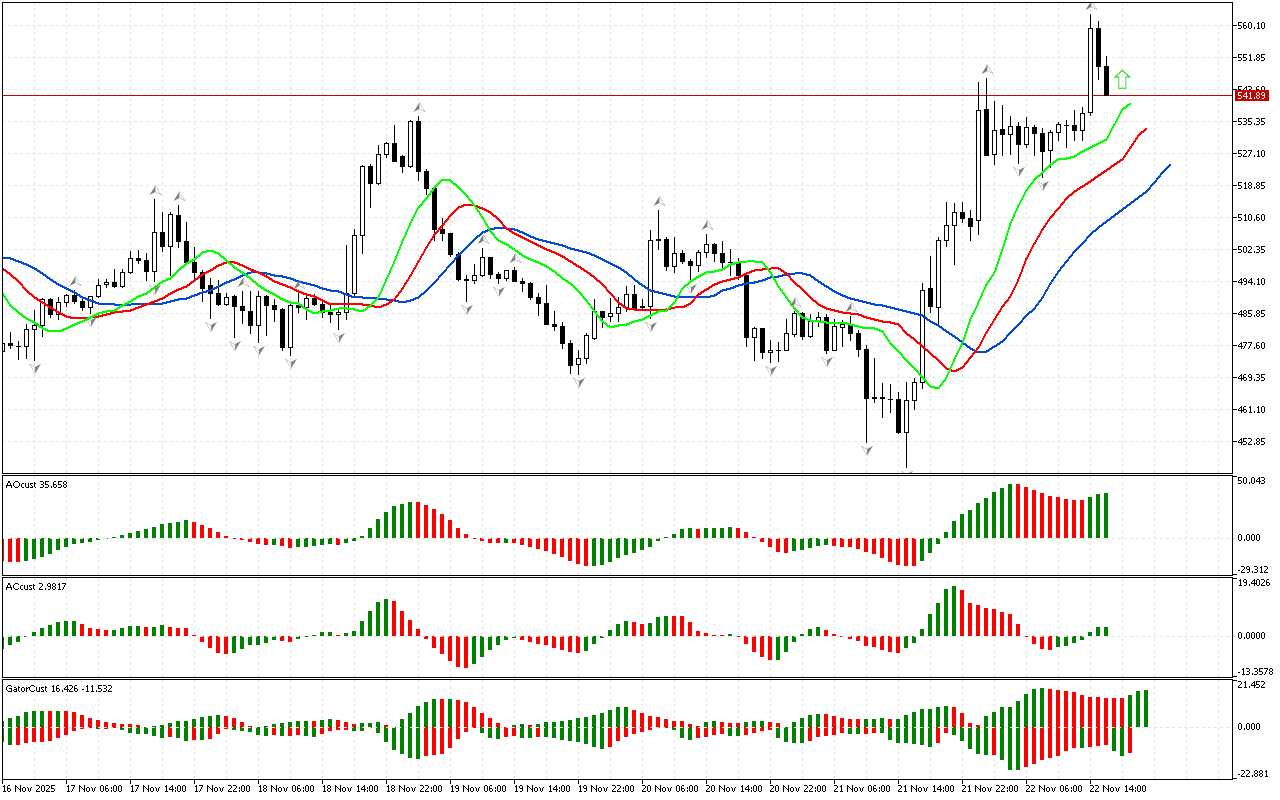Viewport: 1280px width, 800px height.
Task: Click the red 541.89 current price tag
Action: [1252, 94]
